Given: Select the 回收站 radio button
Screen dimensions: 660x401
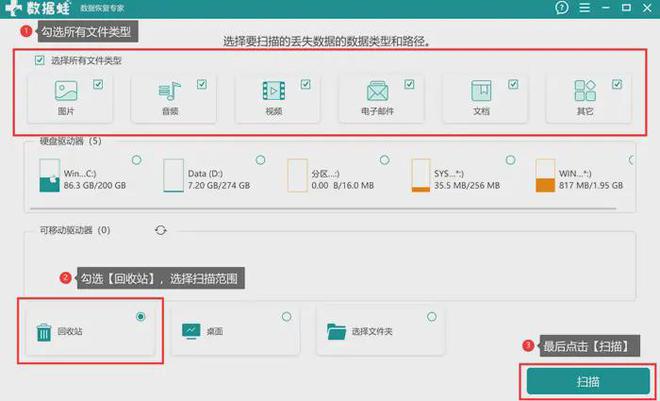Looking at the screenshot, I should (141, 316).
